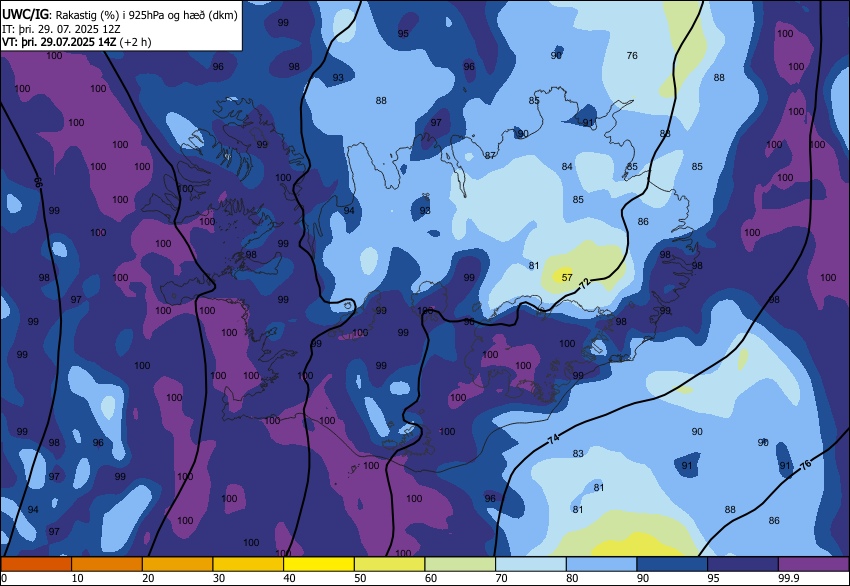Click the dark orange 0–10 legend swatch

(36, 564)
